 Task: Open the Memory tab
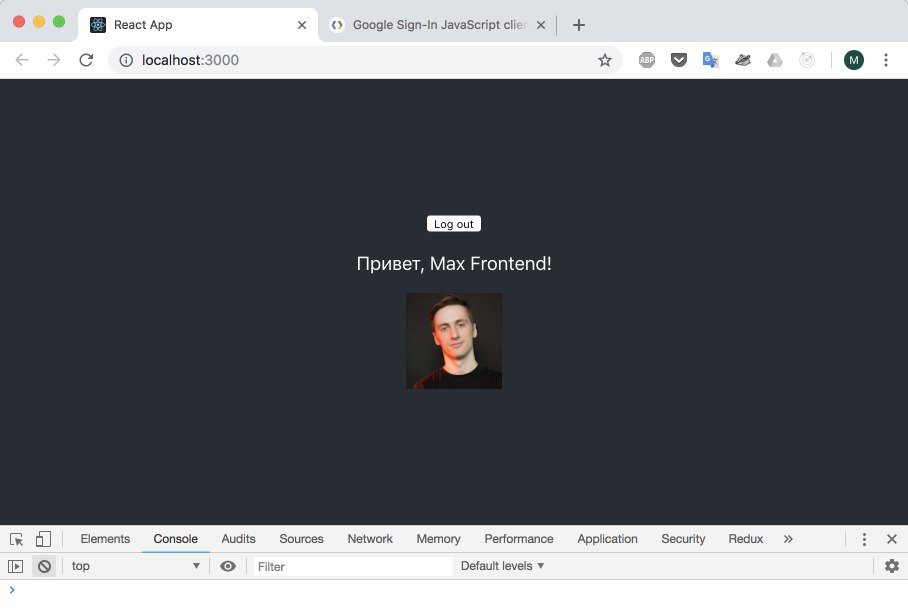438,539
